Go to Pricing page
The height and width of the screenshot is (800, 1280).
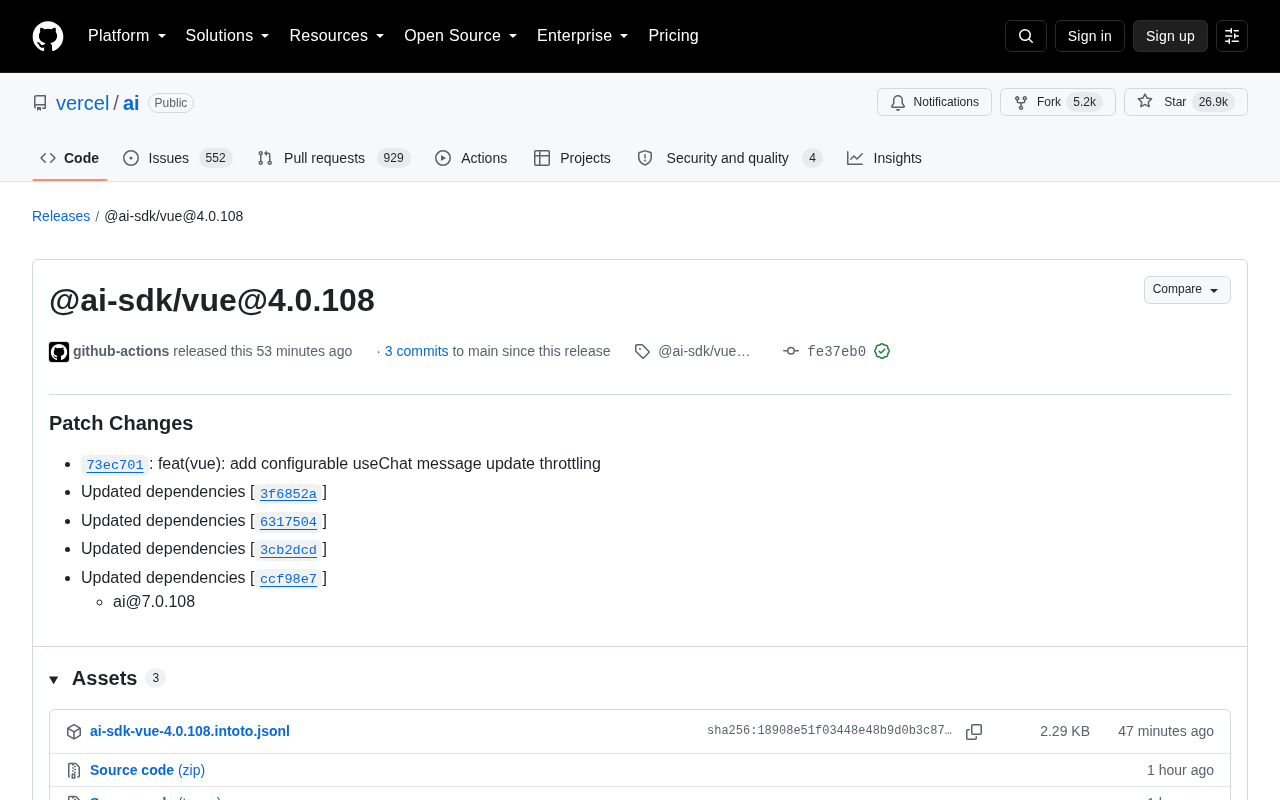coord(673,36)
